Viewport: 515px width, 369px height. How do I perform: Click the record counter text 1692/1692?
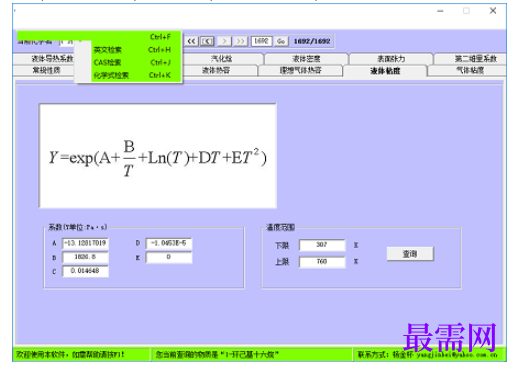pyautogui.click(x=312, y=41)
